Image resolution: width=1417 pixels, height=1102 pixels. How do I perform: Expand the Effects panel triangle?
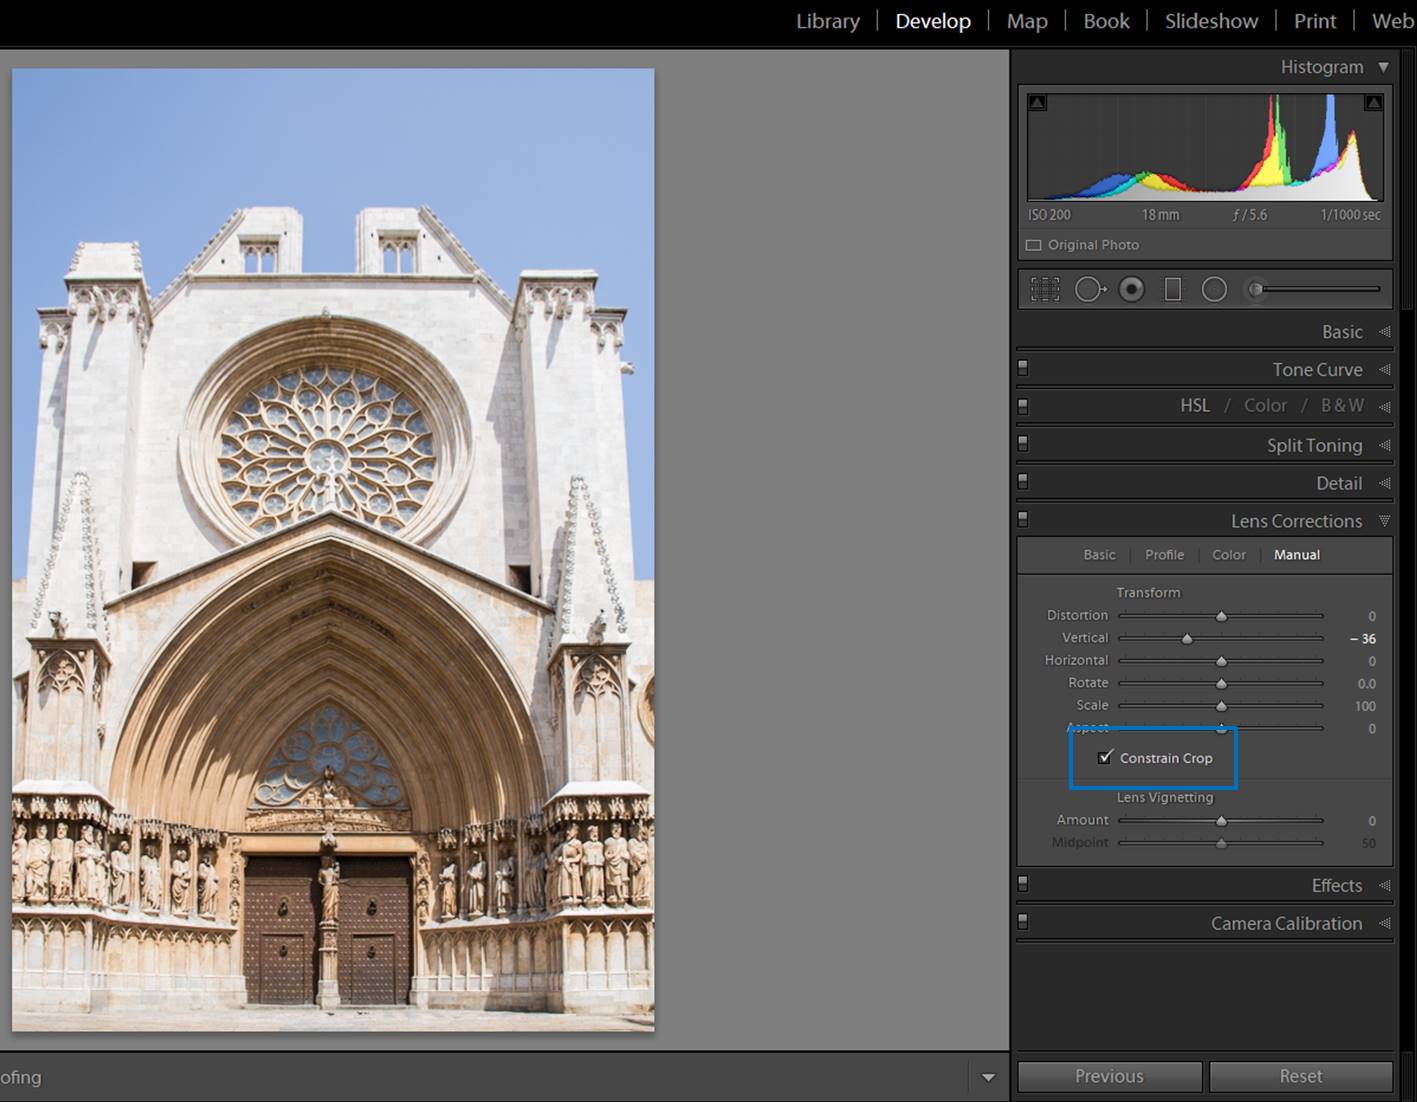[1385, 885]
